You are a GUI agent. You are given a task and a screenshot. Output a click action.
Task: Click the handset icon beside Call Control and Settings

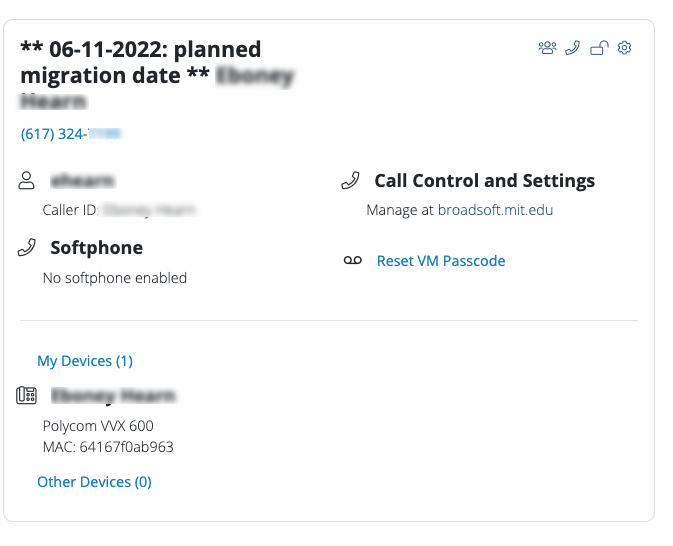point(350,181)
